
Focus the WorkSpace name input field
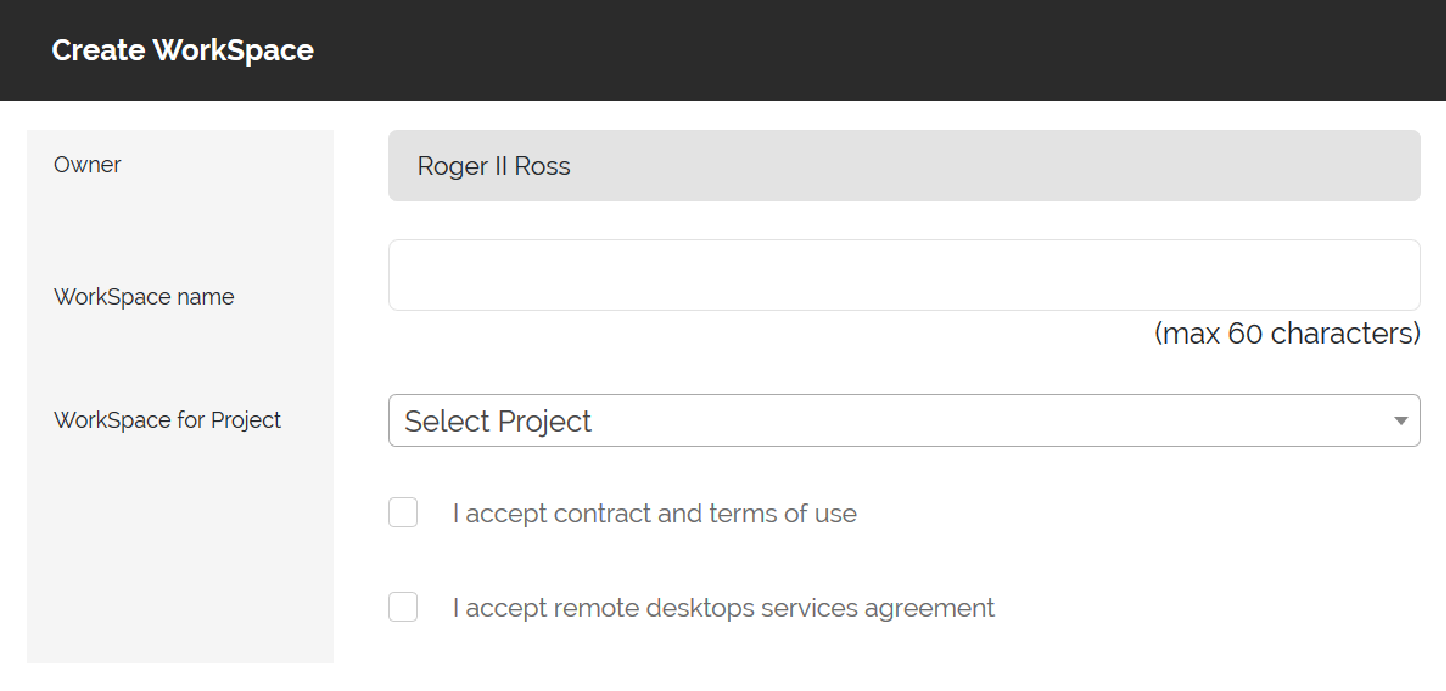(904, 275)
